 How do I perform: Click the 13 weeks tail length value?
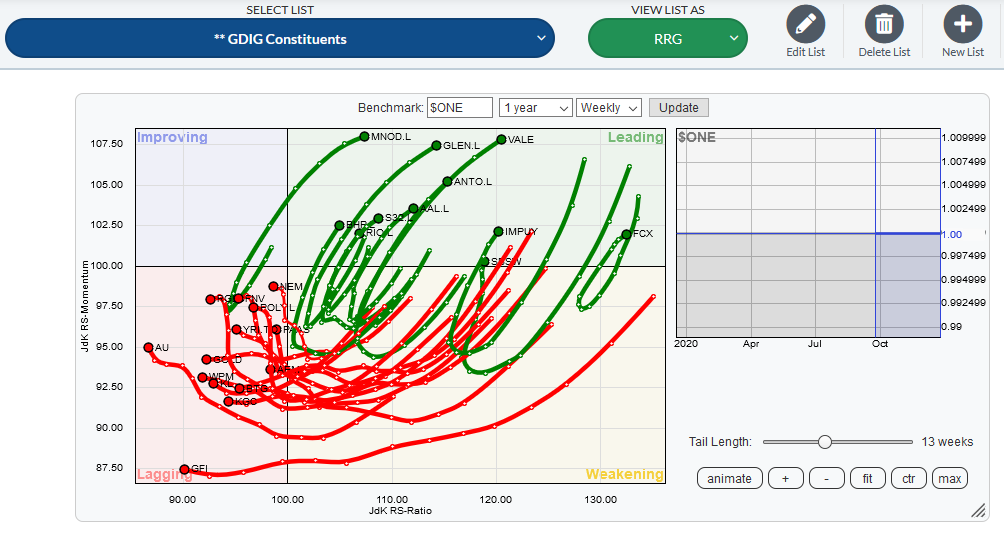click(947, 442)
